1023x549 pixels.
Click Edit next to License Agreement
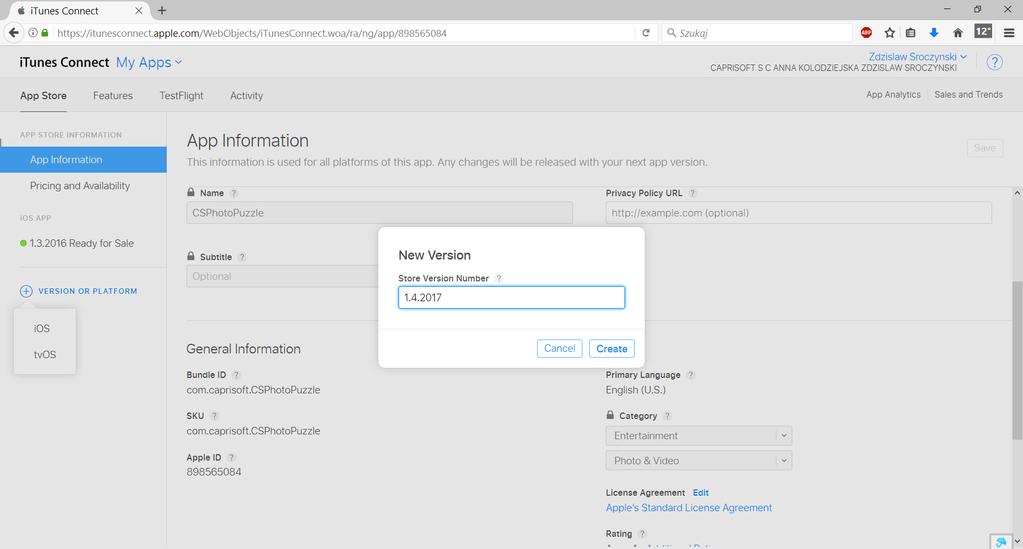tap(701, 493)
